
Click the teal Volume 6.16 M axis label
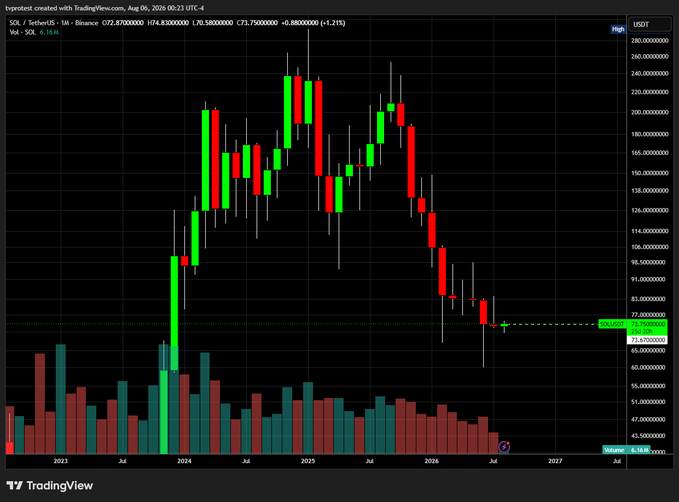click(626, 450)
